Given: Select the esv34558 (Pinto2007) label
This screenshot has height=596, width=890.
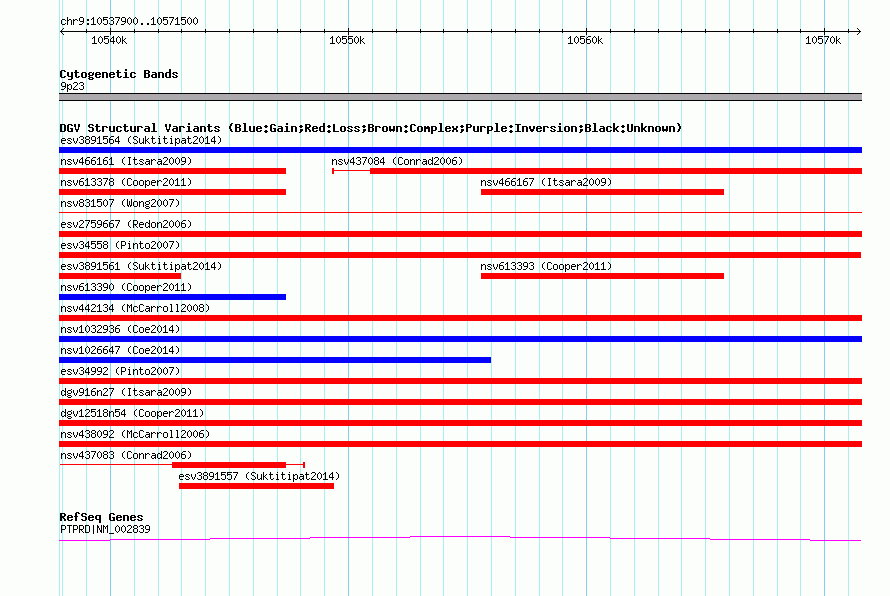Looking at the screenshot, I should (x=120, y=245).
